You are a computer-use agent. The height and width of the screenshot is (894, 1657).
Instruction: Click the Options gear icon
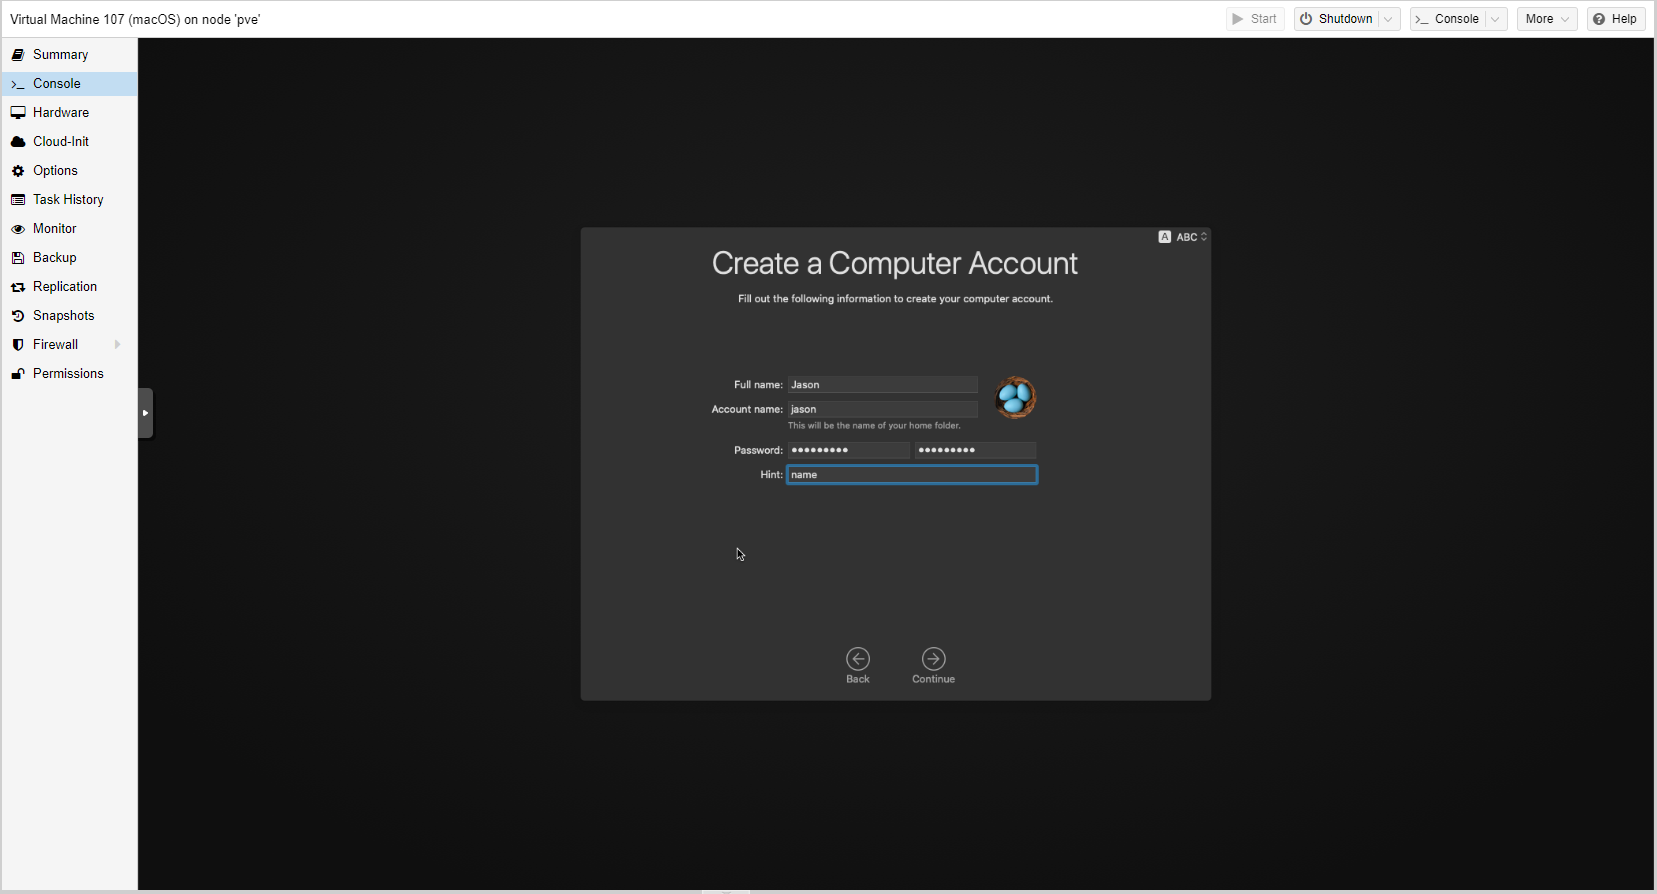pos(18,171)
